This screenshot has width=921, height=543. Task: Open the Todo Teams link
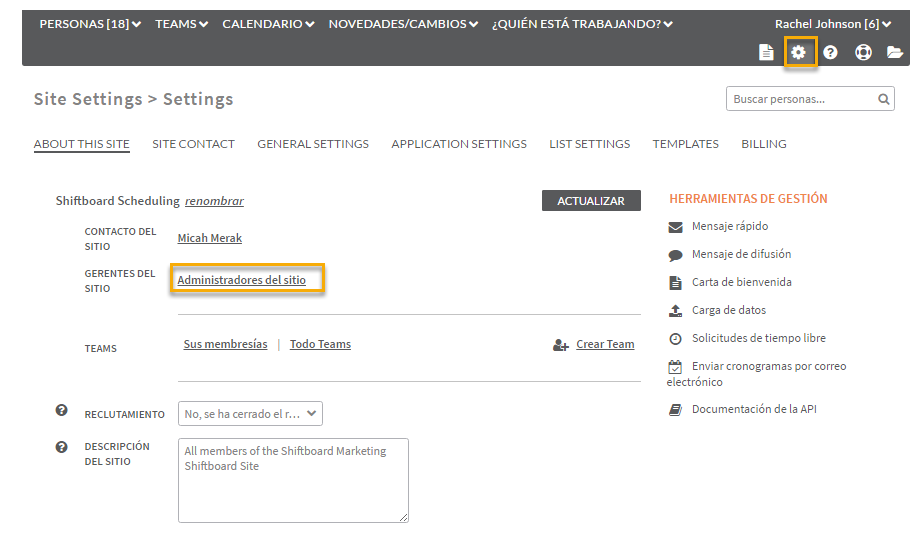coord(320,344)
